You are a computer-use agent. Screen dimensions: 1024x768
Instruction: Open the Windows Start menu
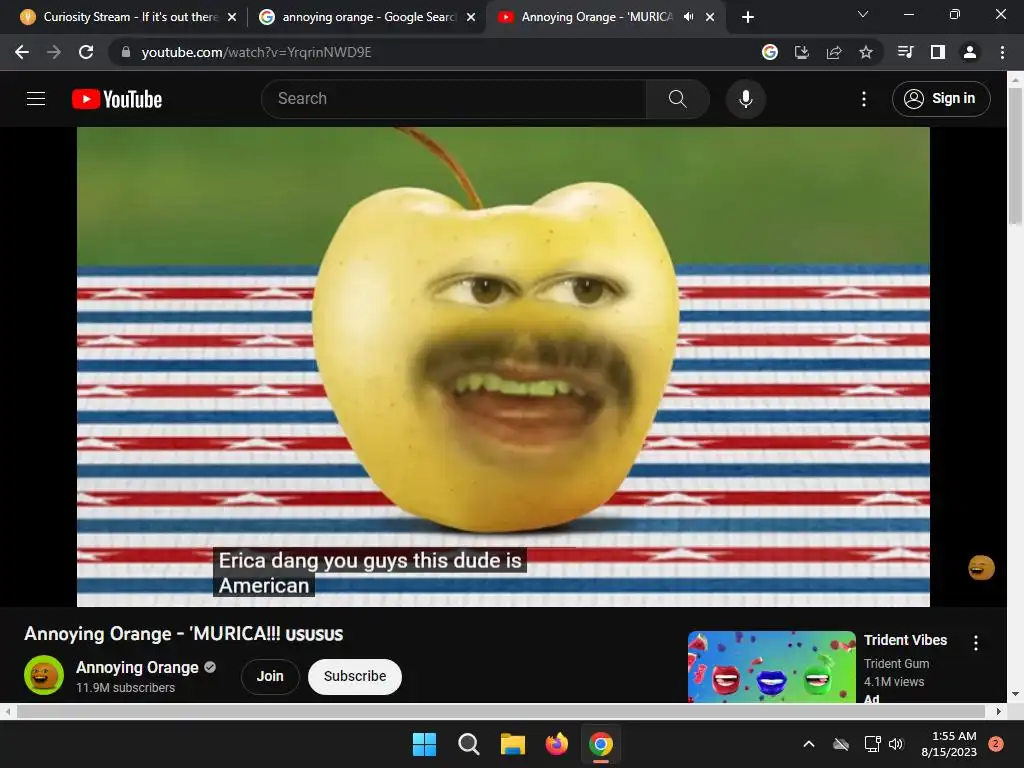point(424,744)
